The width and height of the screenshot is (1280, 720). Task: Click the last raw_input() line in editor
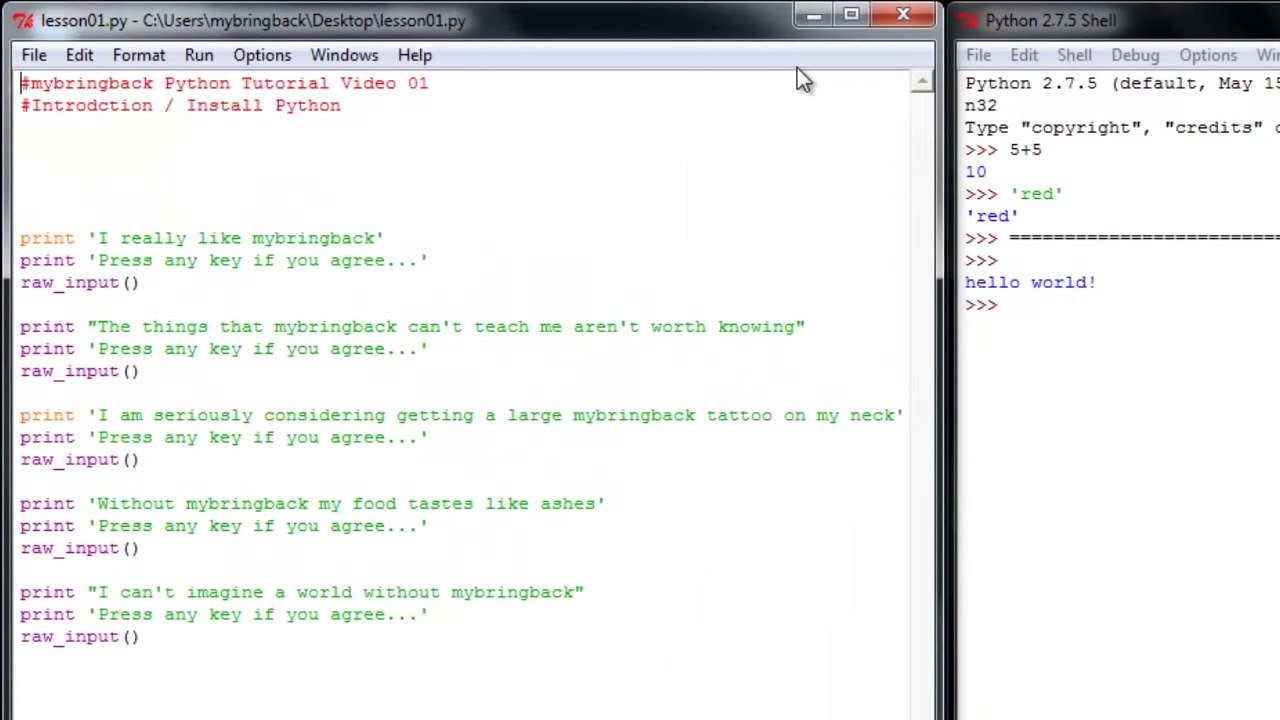(80, 636)
